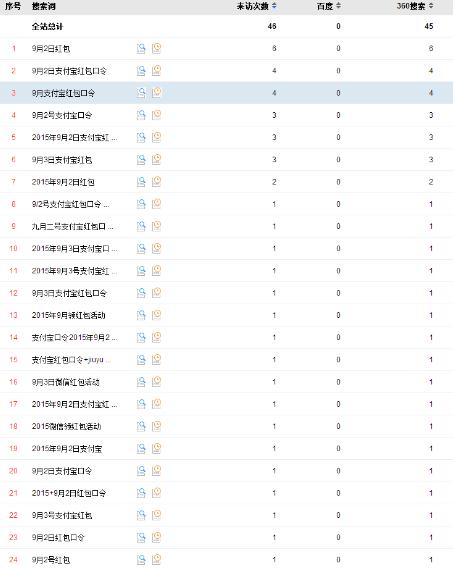Image resolution: width=453 pixels, height=569 pixels.
Task: Open the orange history icon in row 3
Action: point(156,93)
